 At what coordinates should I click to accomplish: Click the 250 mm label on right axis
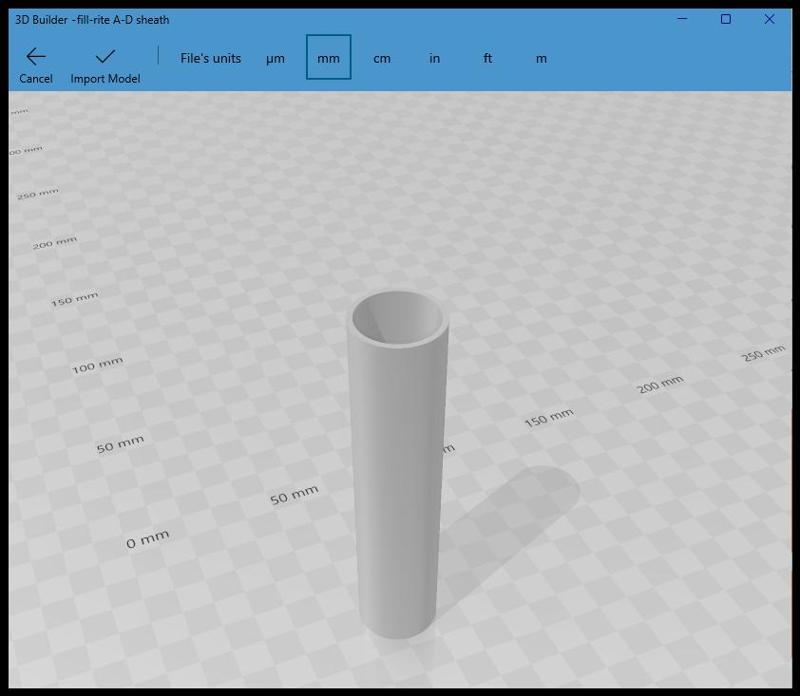[x=763, y=353]
